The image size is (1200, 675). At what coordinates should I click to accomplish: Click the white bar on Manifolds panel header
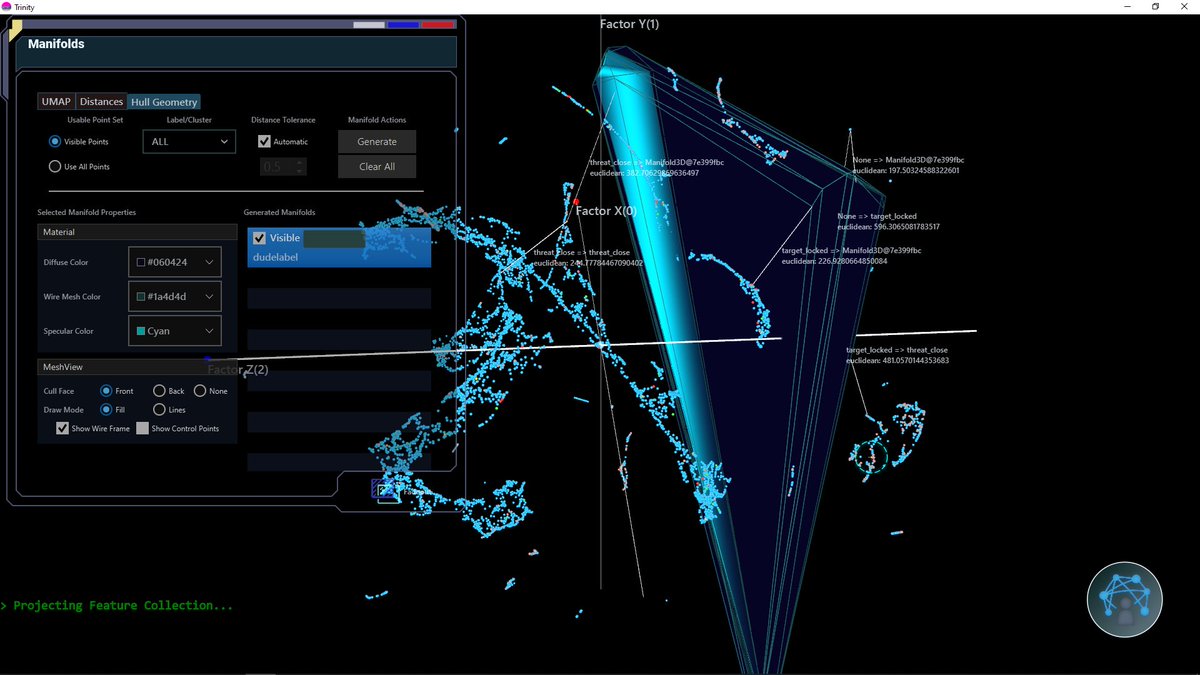coord(369,25)
